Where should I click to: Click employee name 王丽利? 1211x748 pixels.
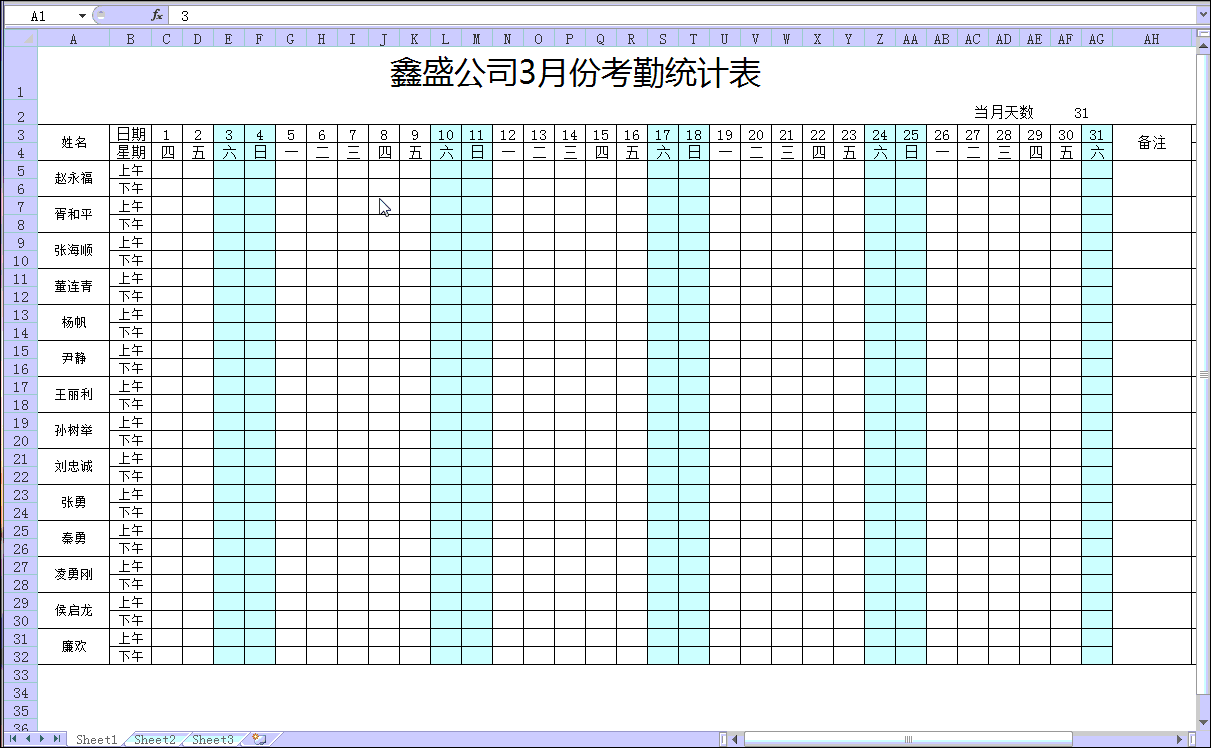(x=73, y=395)
